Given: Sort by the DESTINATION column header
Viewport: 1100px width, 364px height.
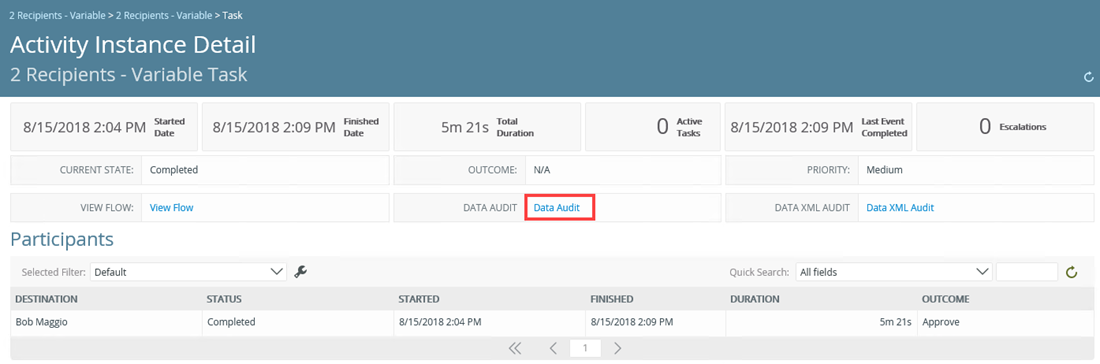Looking at the screenshot, I should pyautogui.click(x=46, y=299).
